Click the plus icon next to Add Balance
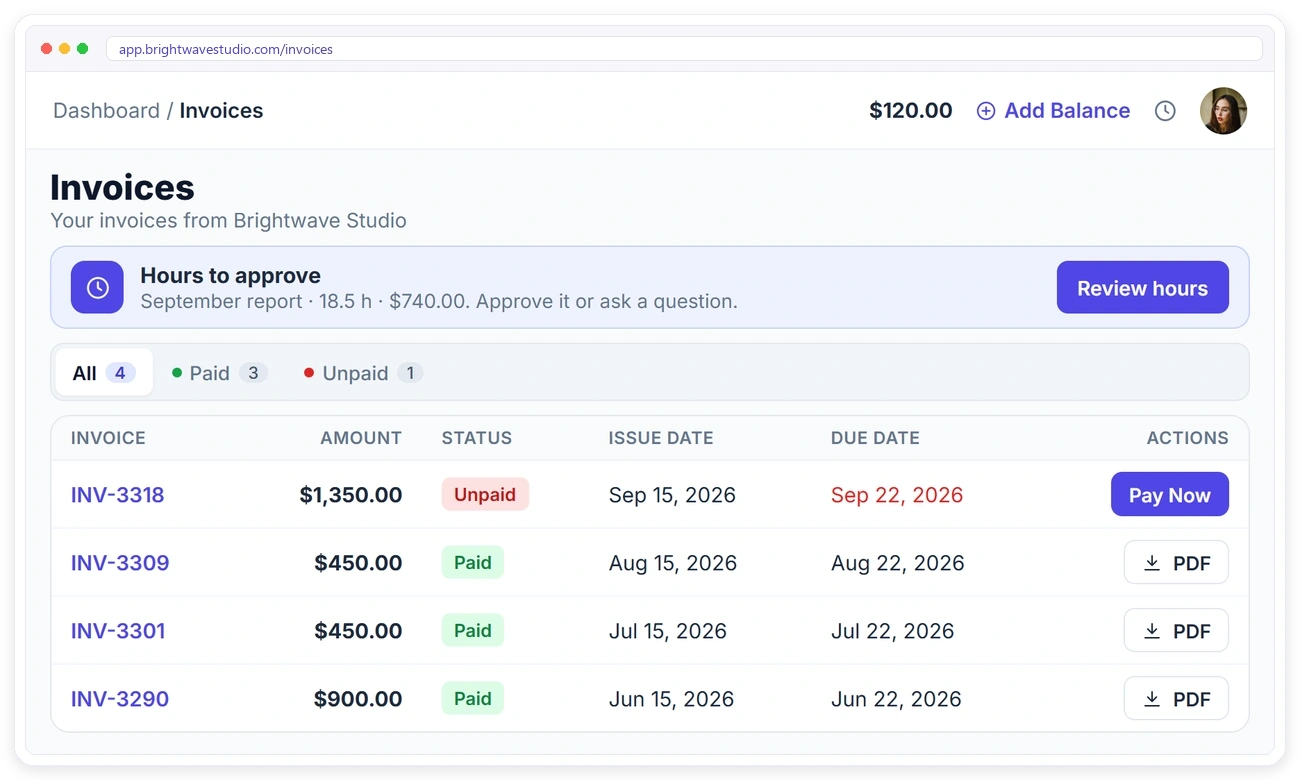The width and height of the screenshot is (1300, 780). (x=986, y=111)
